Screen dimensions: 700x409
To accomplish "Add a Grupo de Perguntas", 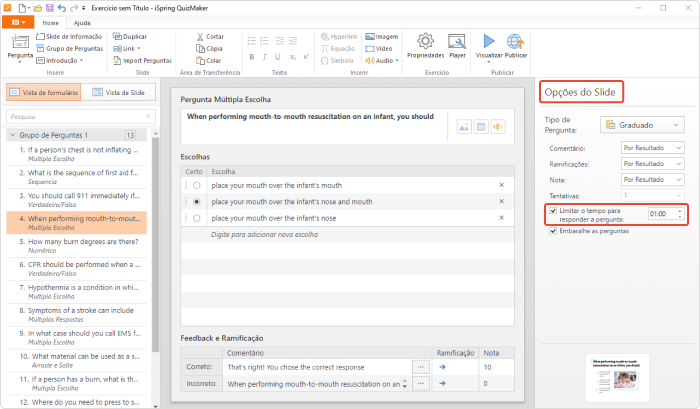I will pyautogui.click(x=70, y=49).
